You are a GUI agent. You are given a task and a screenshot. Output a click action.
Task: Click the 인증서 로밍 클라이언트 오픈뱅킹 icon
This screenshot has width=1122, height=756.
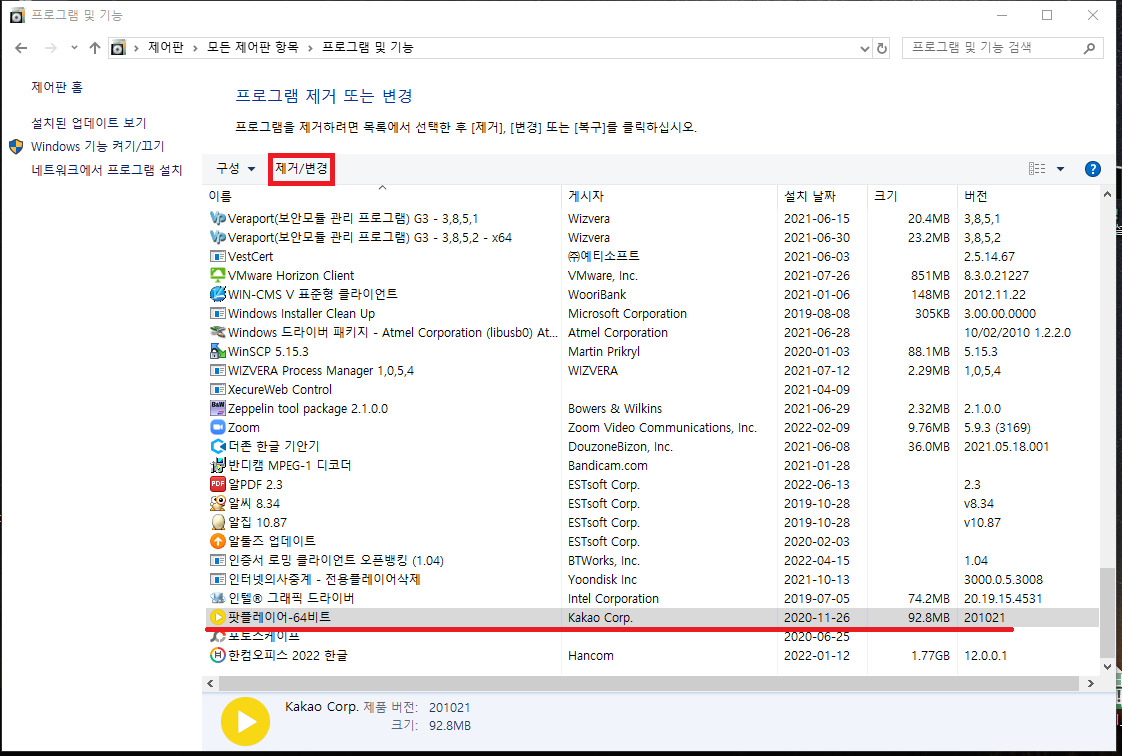[218, 560]
